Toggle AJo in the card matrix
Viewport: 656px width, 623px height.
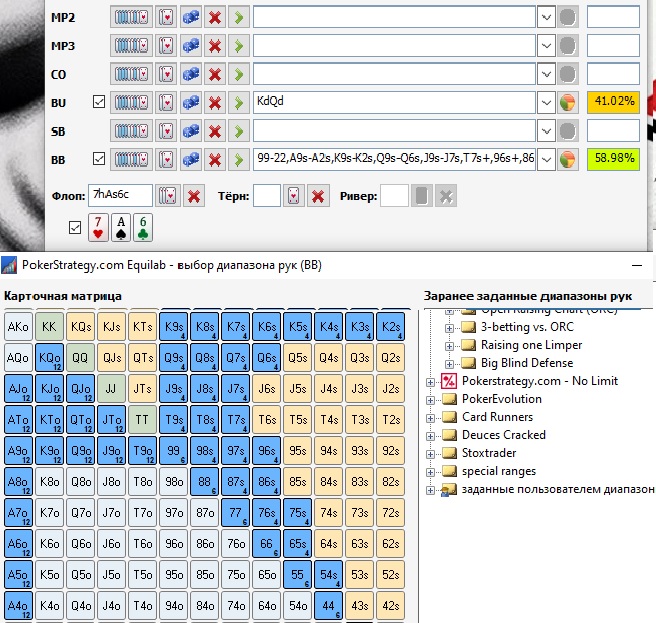coord(18,389)
